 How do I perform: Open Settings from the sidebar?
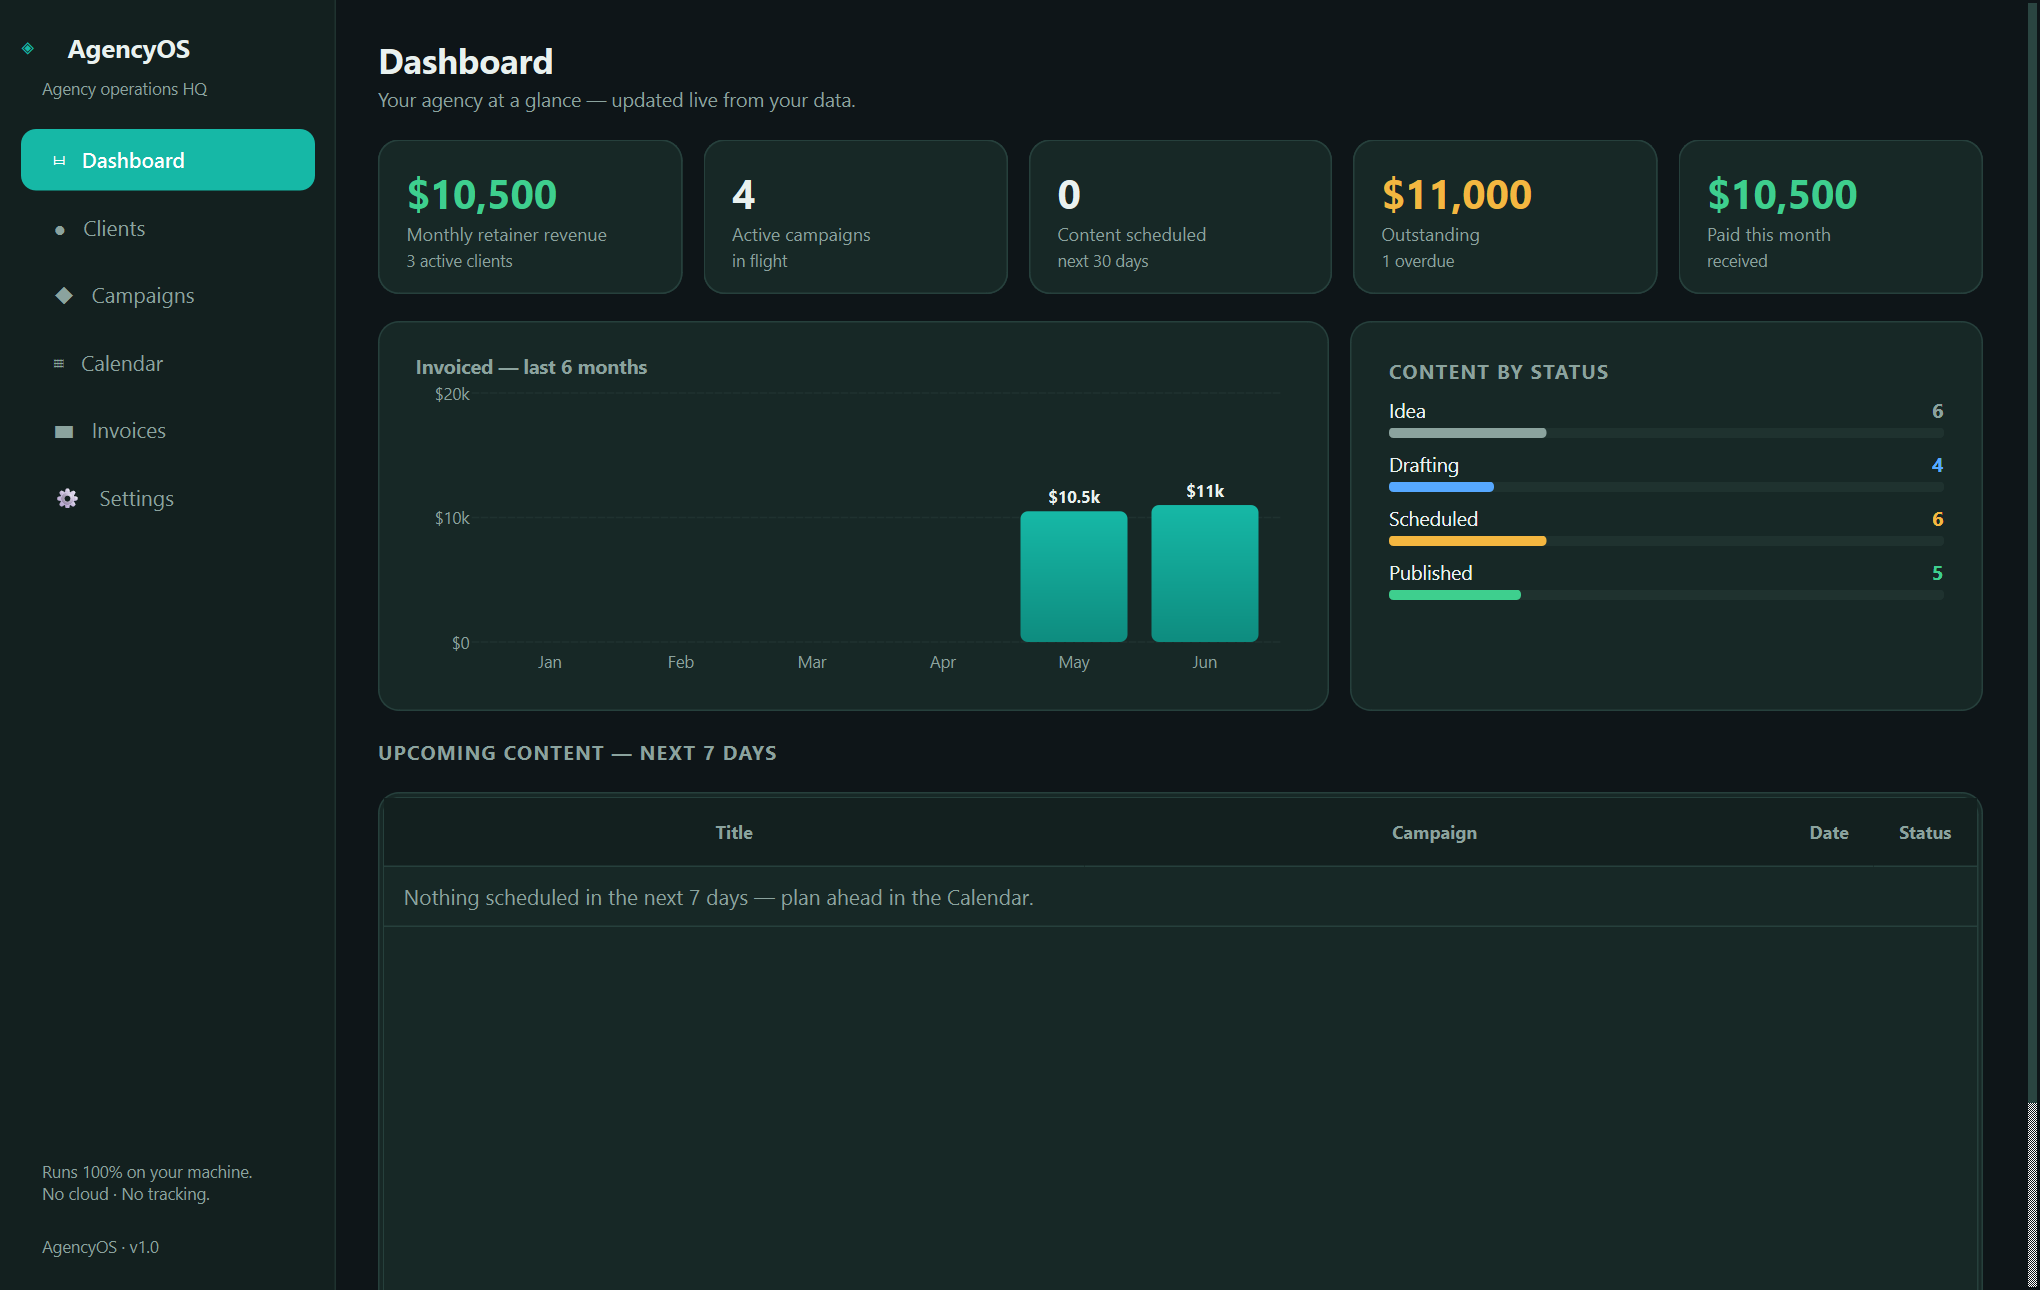pos(168,499)
